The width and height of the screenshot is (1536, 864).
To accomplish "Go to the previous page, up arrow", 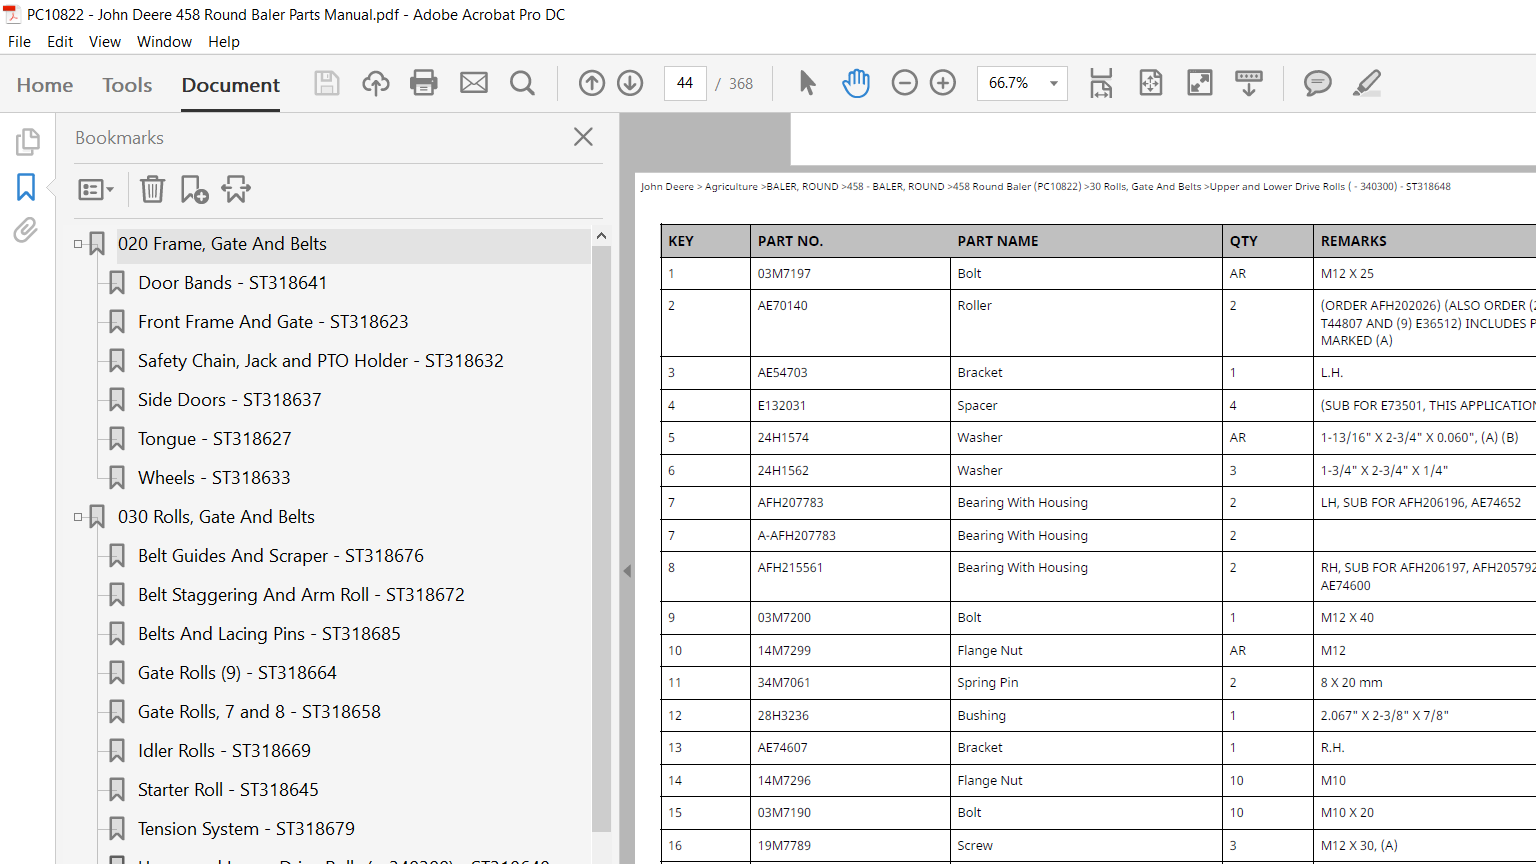I will 592,83.
